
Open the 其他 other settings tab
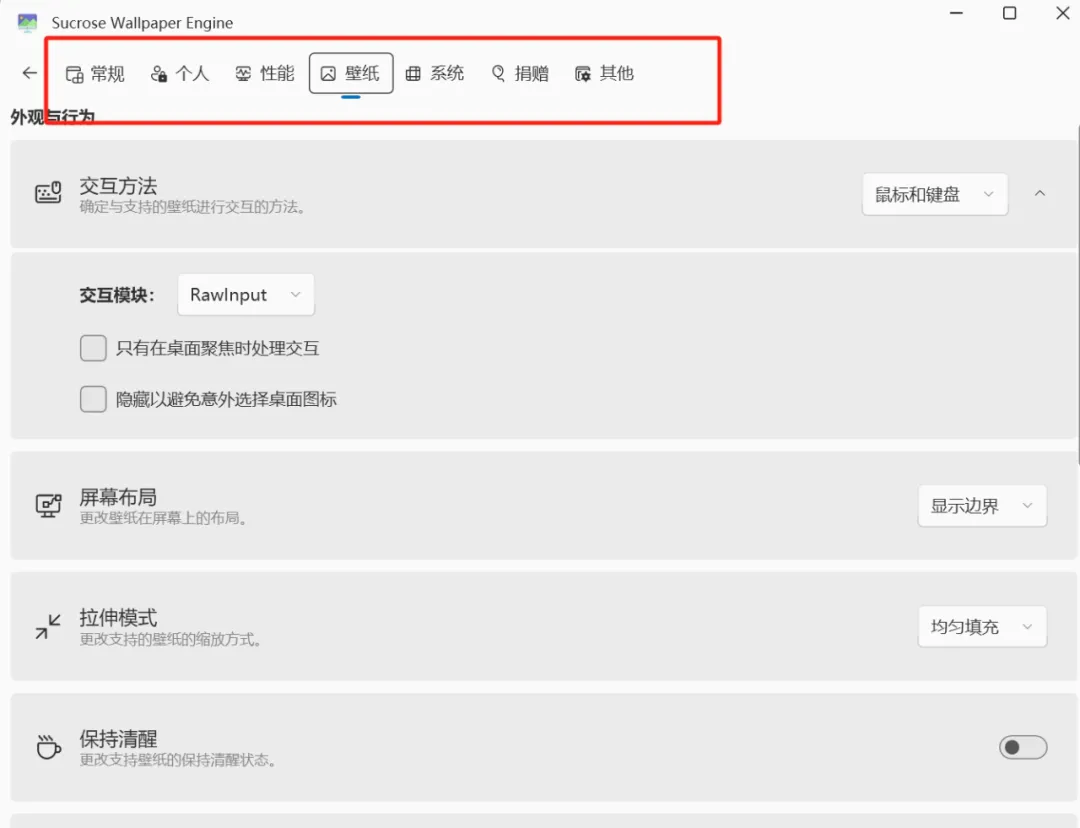click(605, 74)
